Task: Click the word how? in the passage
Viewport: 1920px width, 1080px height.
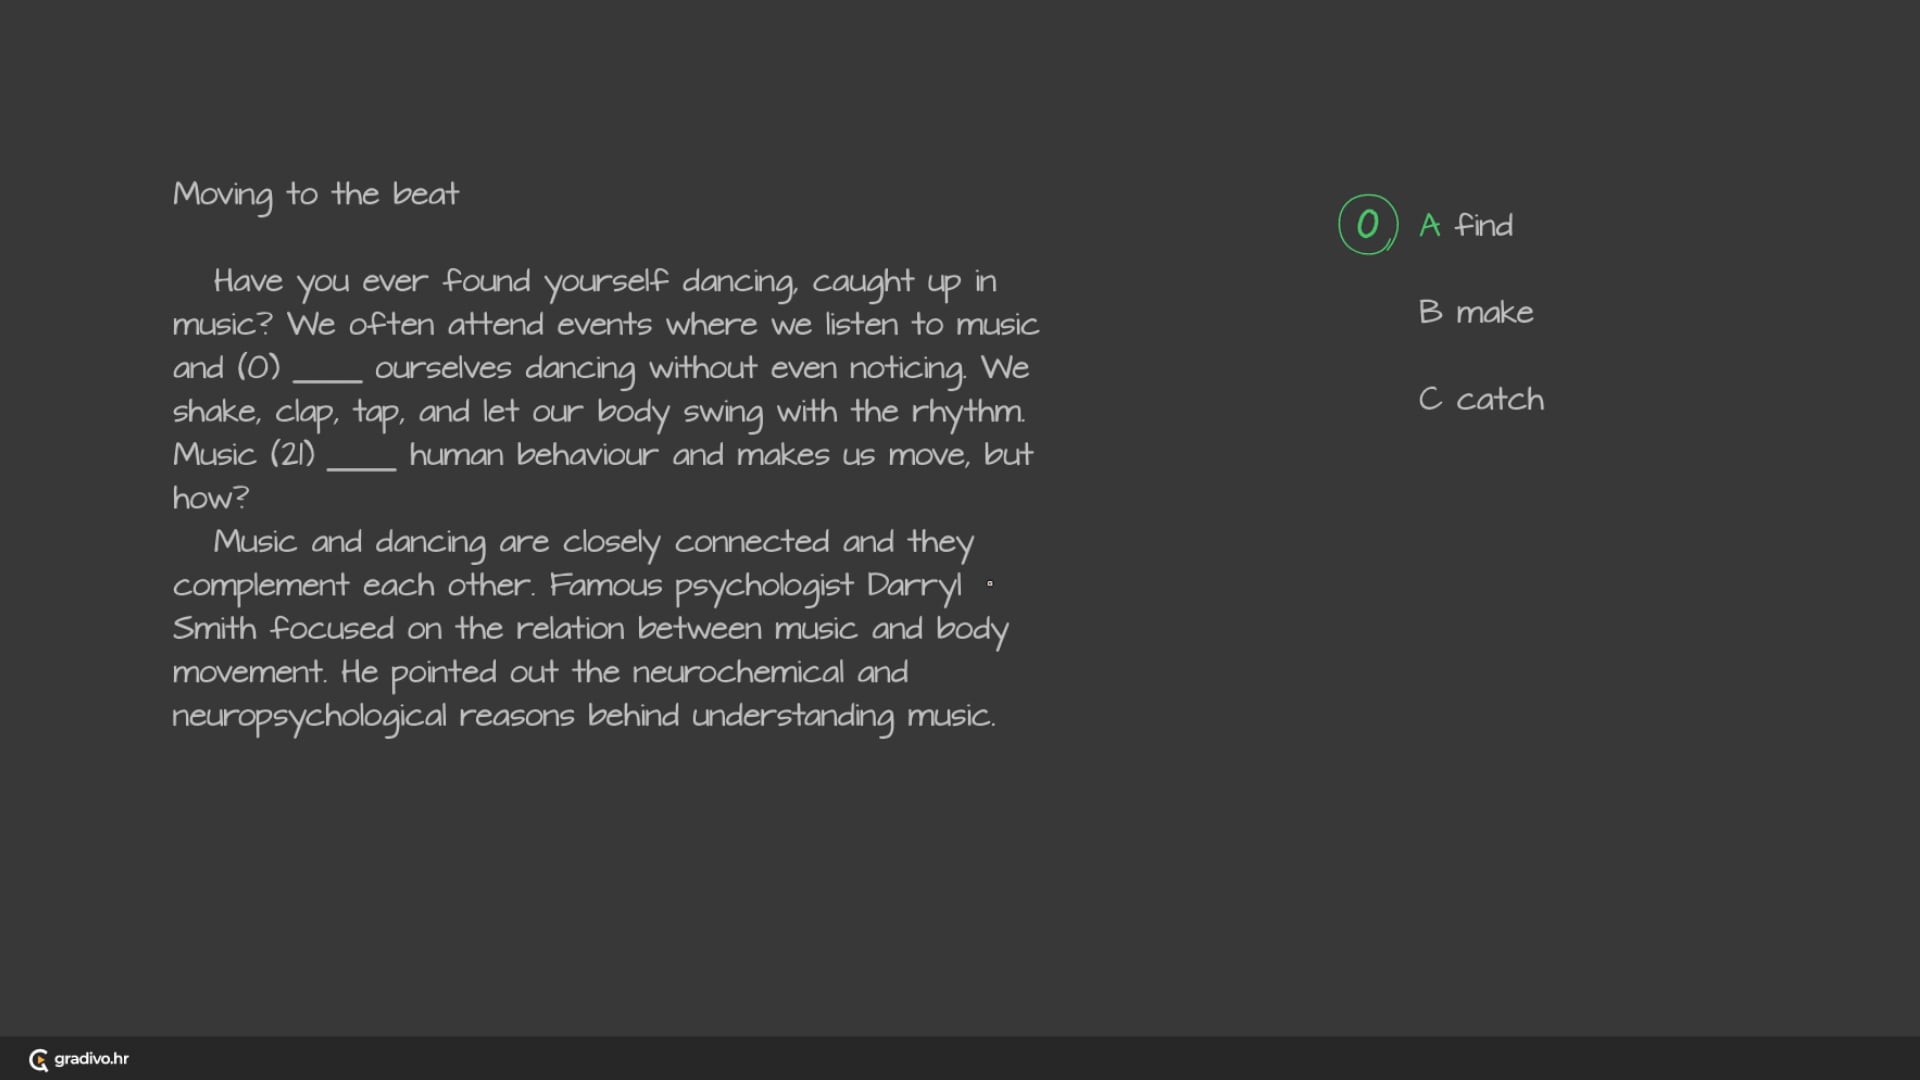Action: coord(210,498)
